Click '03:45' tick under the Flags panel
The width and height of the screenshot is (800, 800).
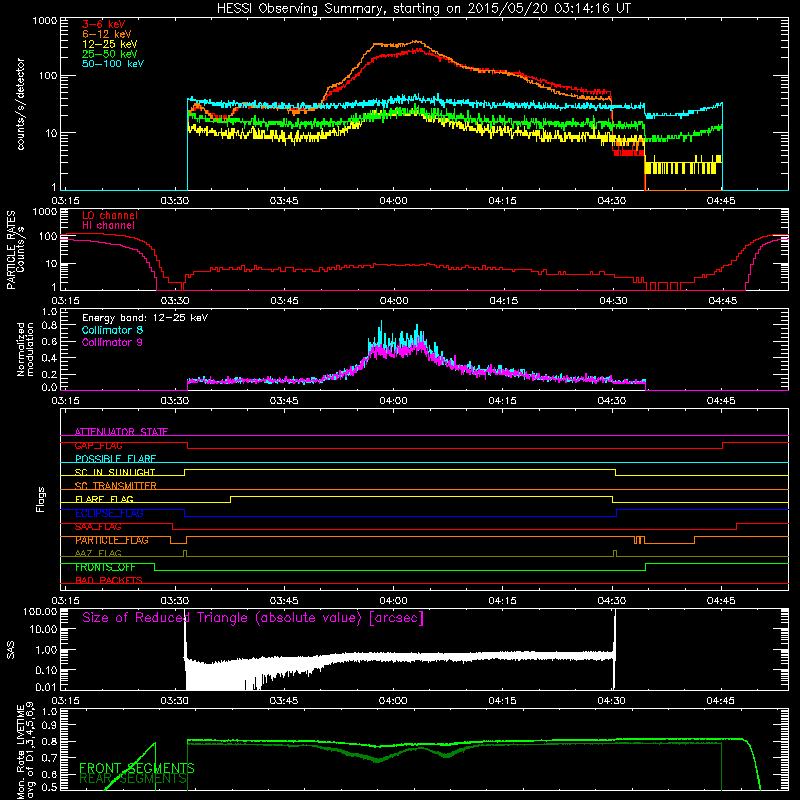point(284,601)
